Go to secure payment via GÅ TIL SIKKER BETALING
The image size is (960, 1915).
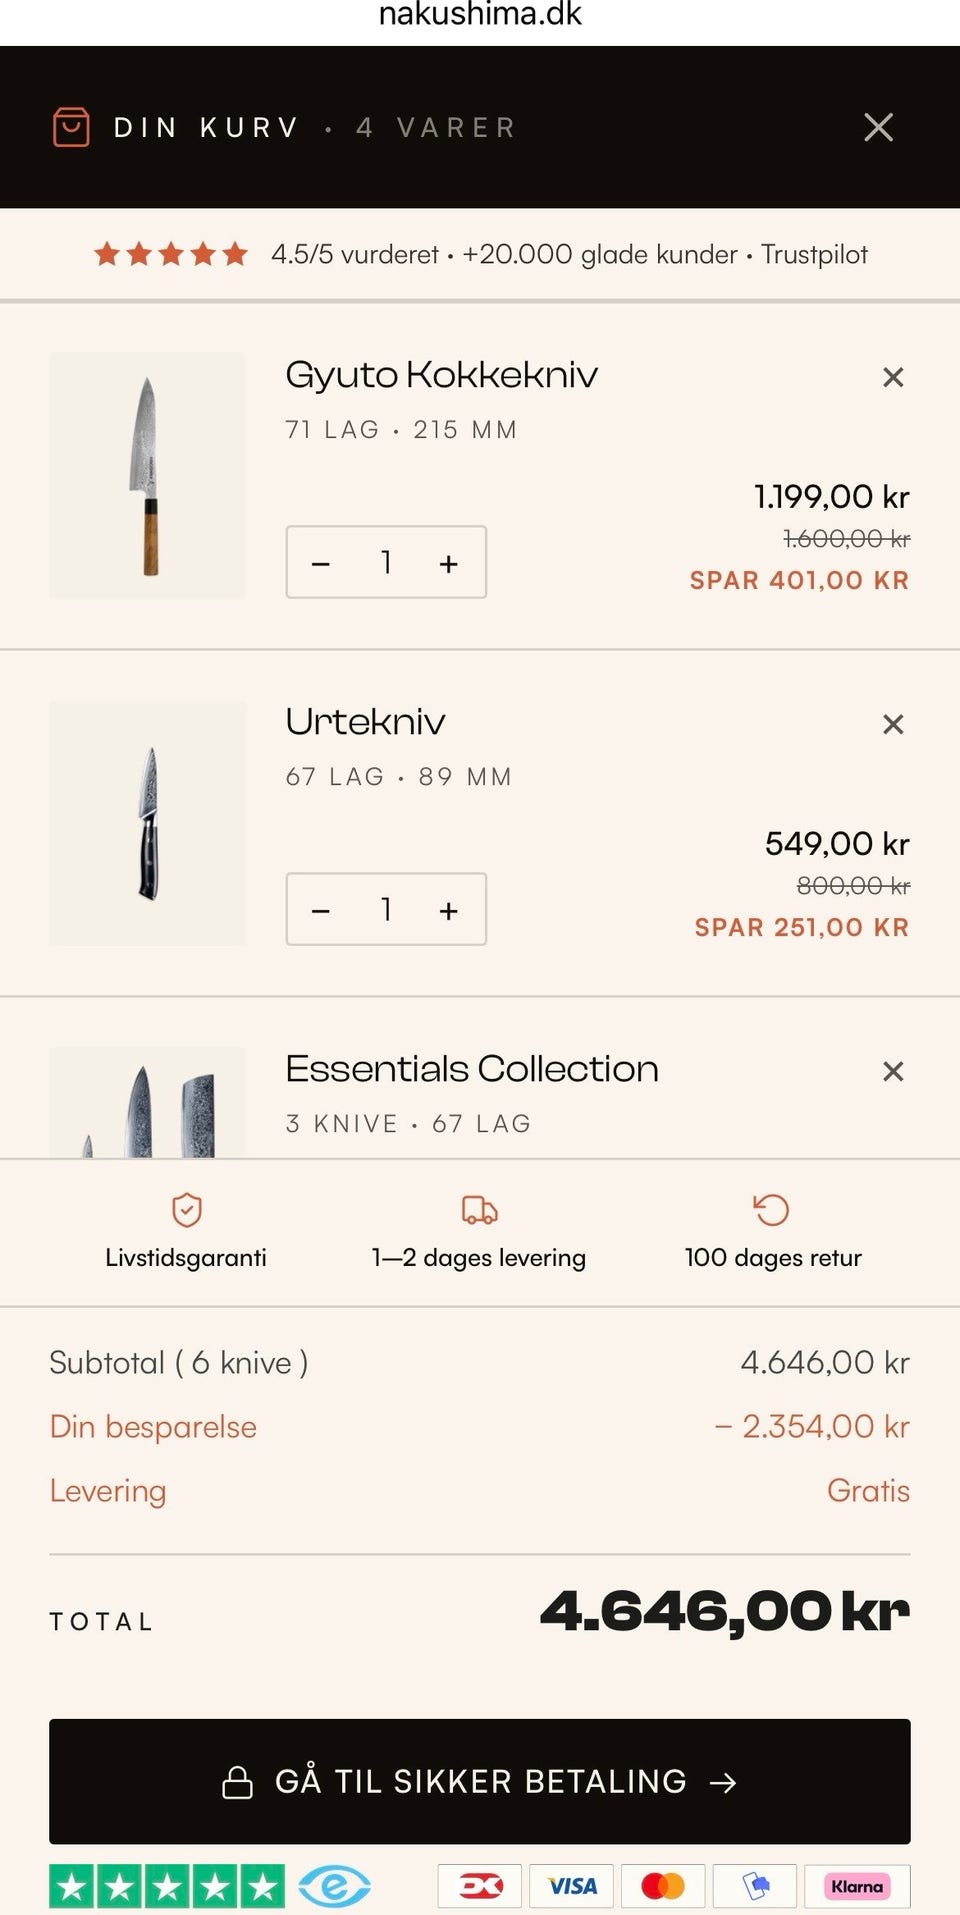coord(480,1781)
